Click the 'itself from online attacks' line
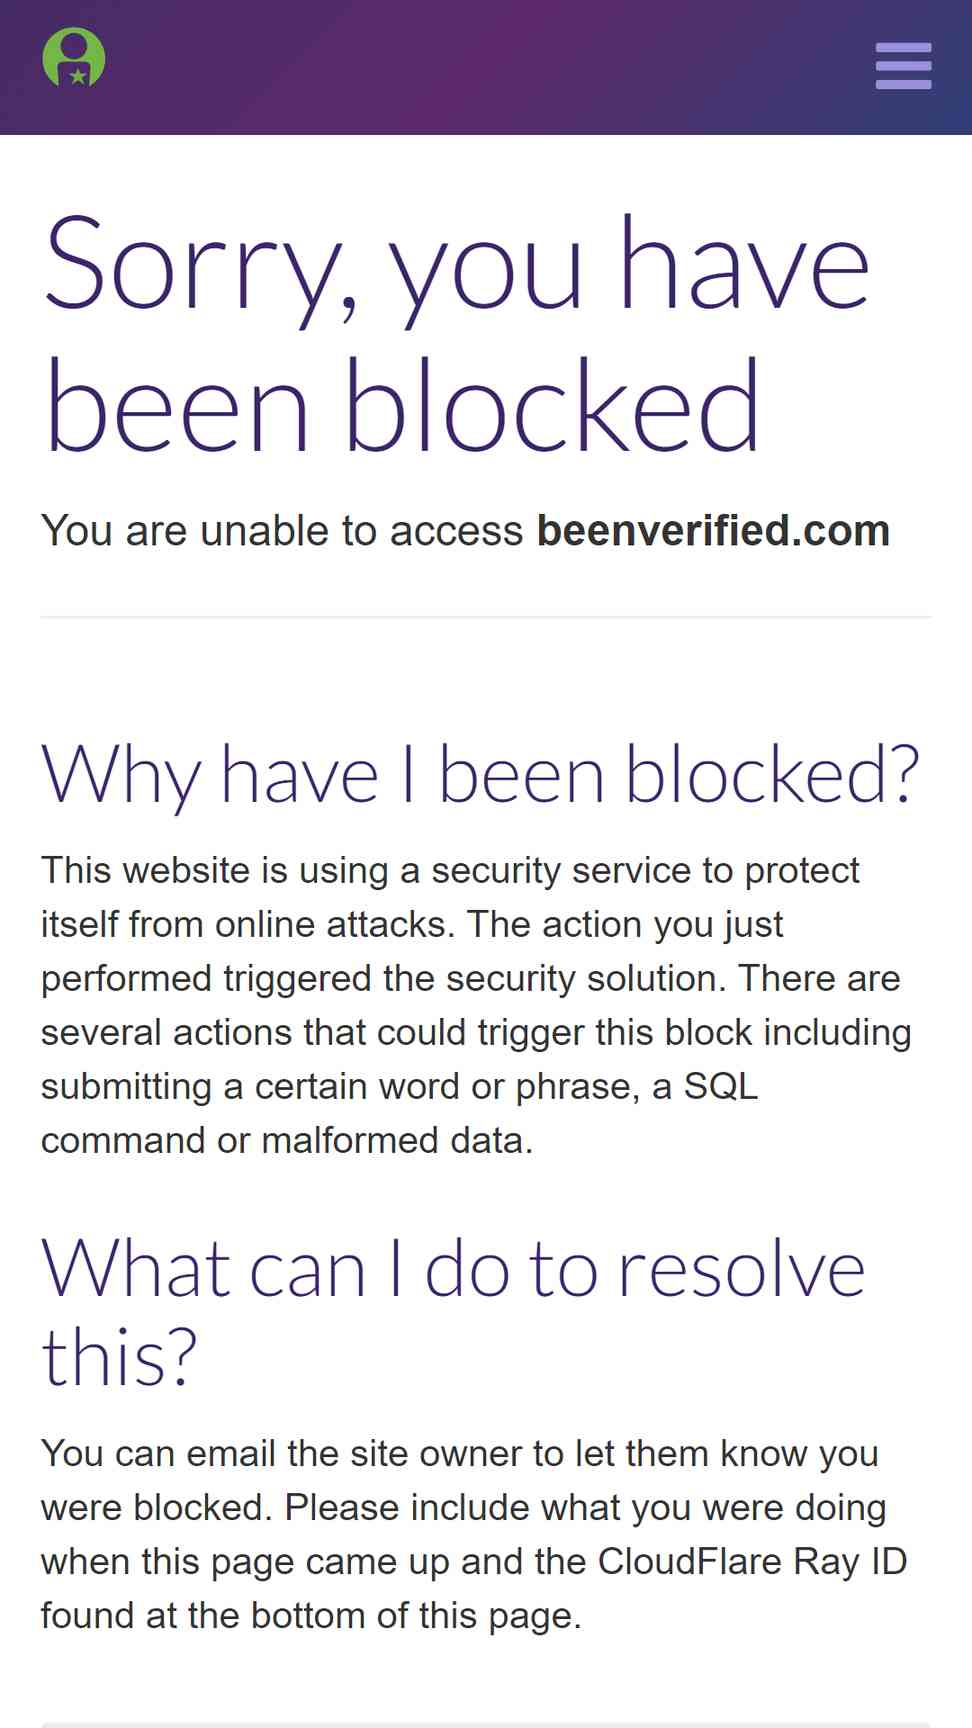 (412, 924)
